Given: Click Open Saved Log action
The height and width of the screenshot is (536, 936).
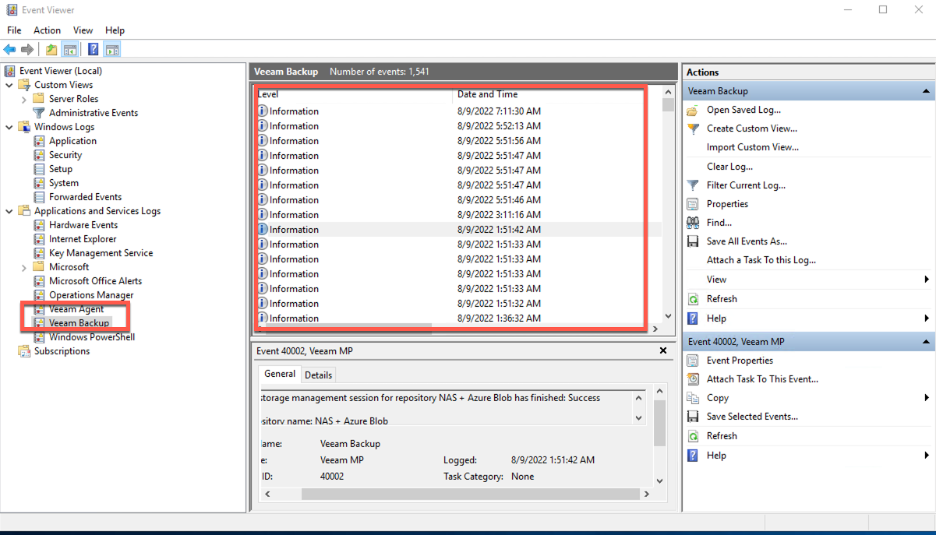Looking at the screenshot, I should [743, 110].
